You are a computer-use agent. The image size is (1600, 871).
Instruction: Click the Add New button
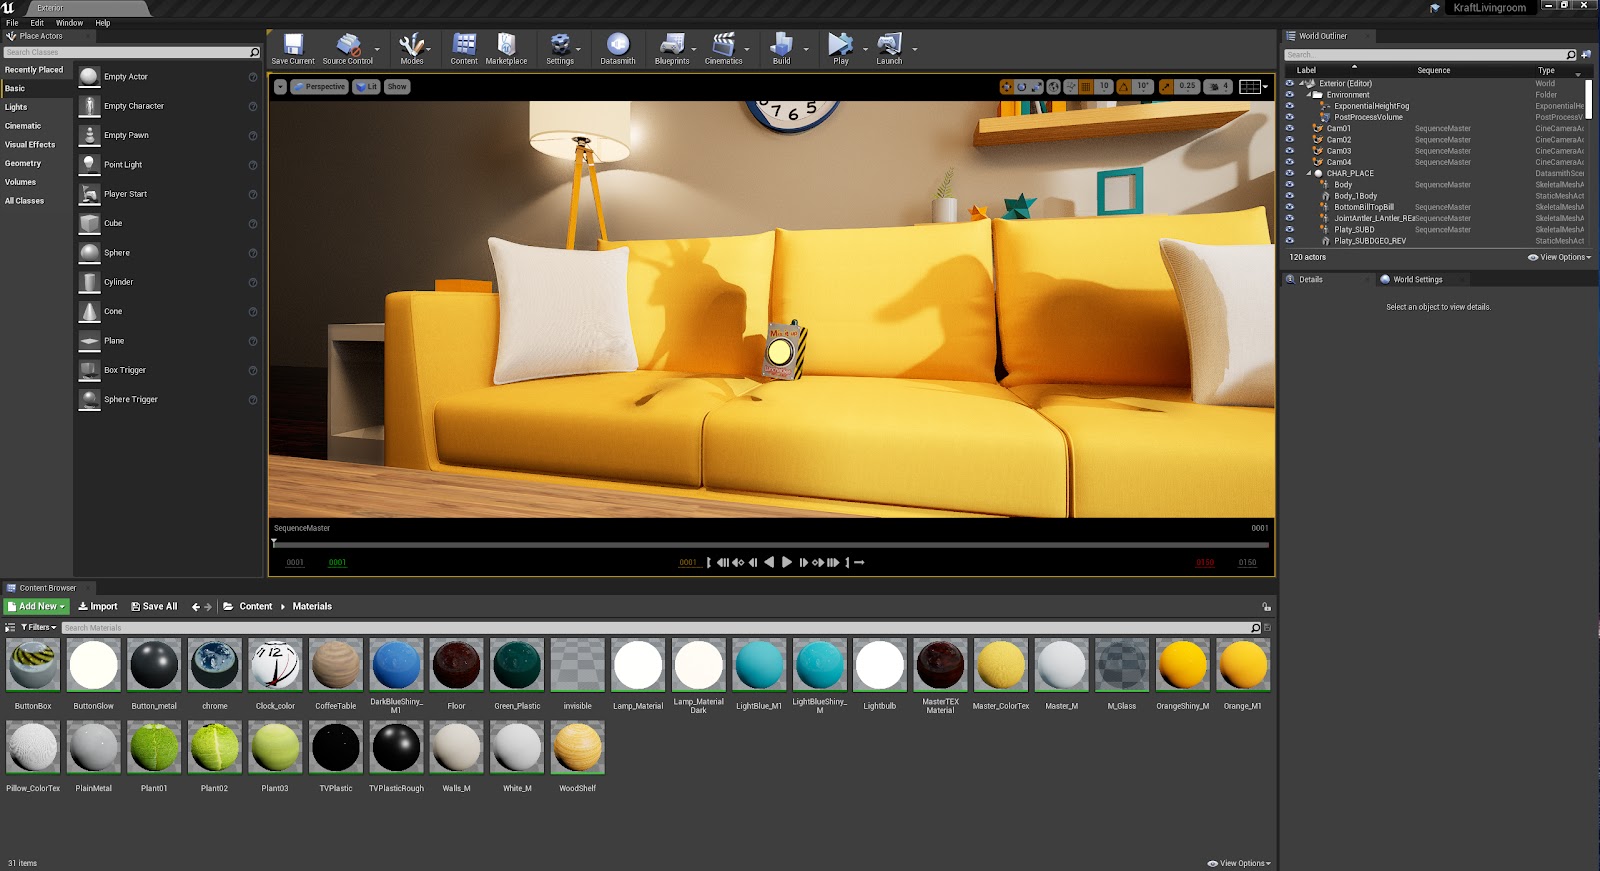tap(36, 606)
